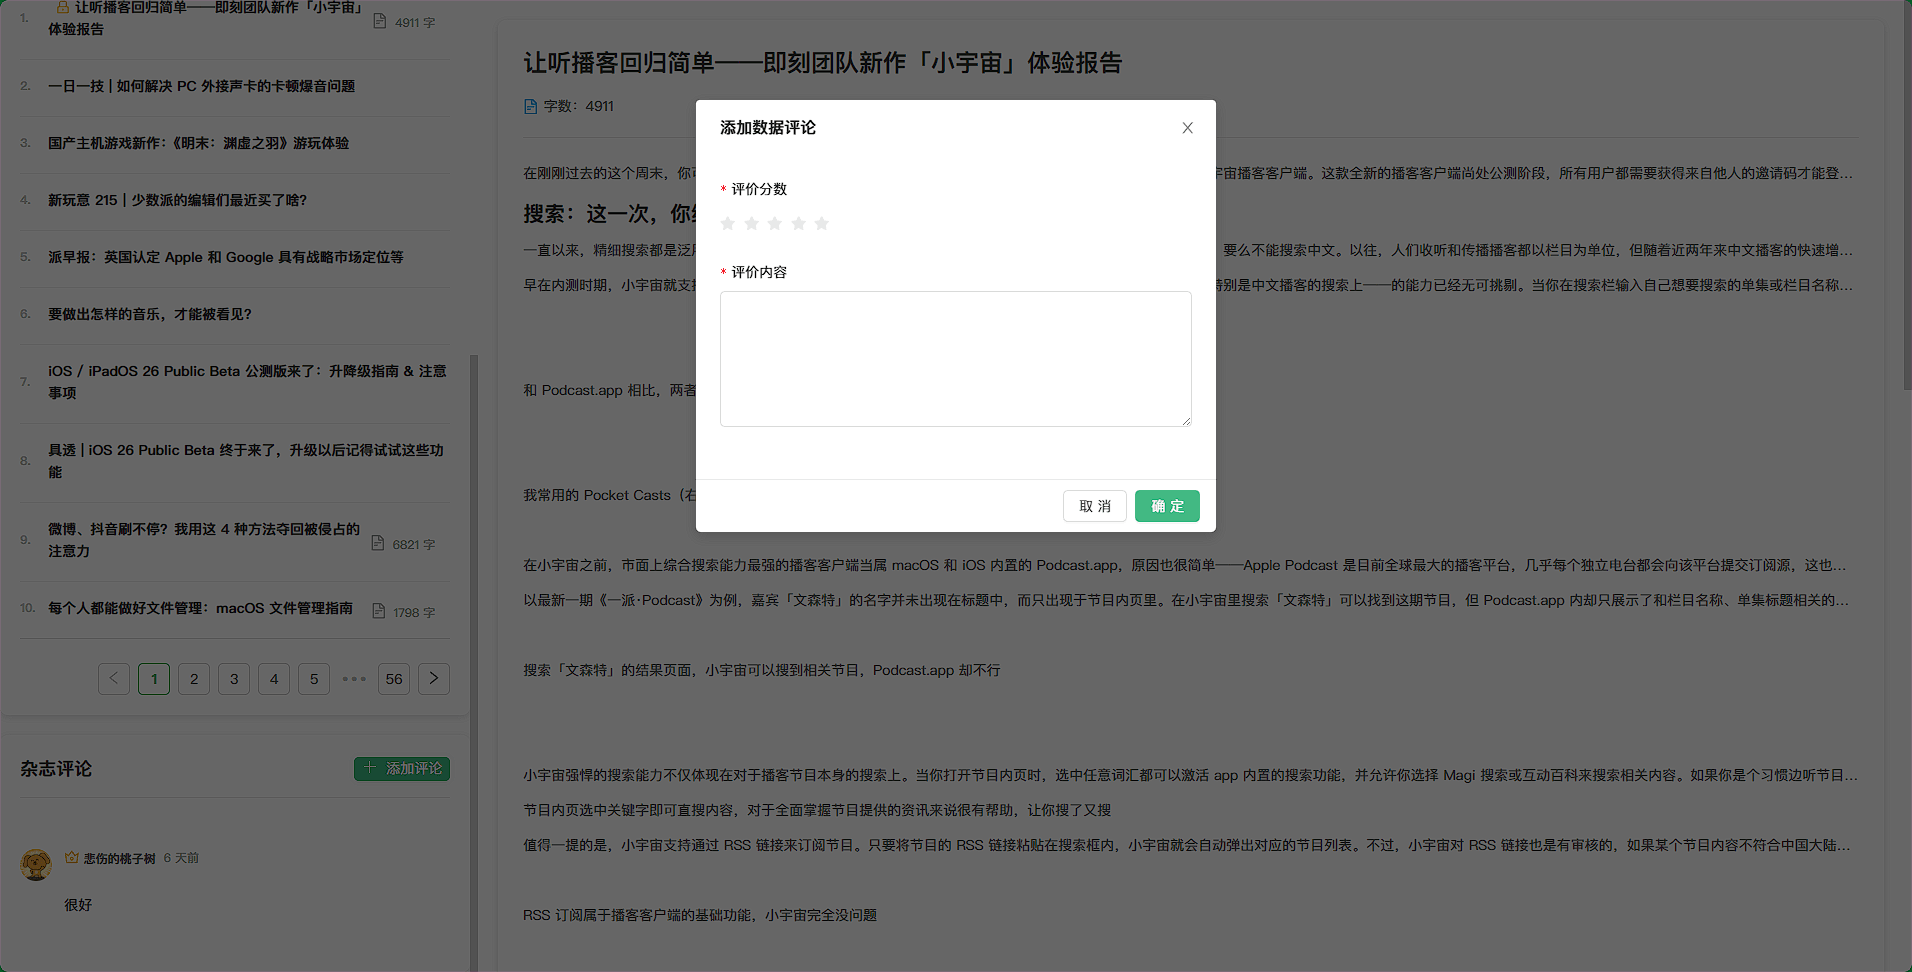Go to previous page of article list
1912x972 pixels.
tap(114, 679)
